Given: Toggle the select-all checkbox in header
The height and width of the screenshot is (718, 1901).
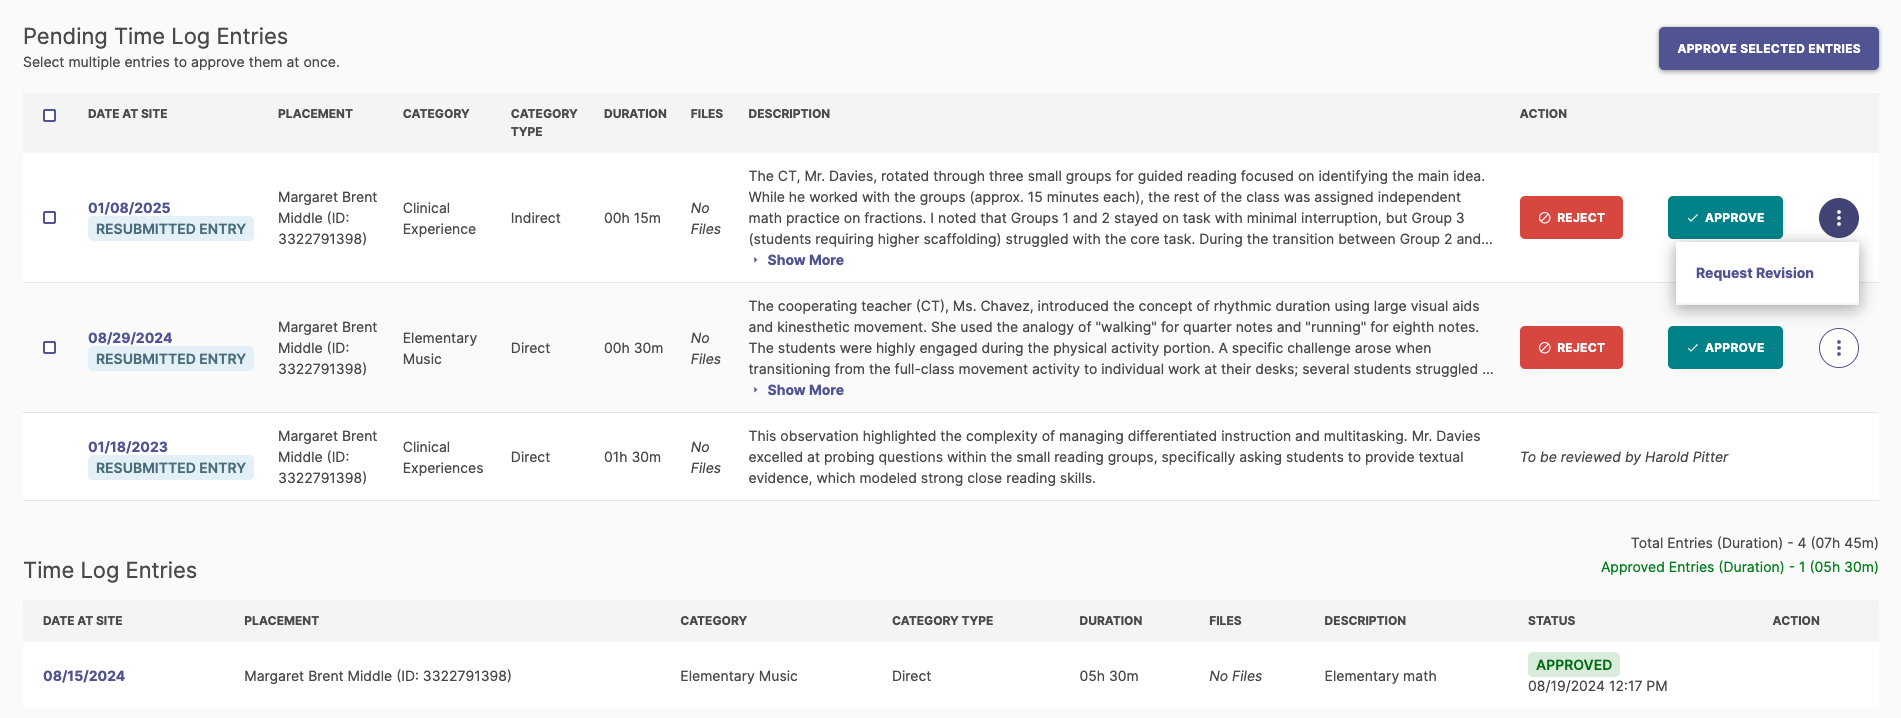Looking at the screenshot, I should (x=49, y=115).
